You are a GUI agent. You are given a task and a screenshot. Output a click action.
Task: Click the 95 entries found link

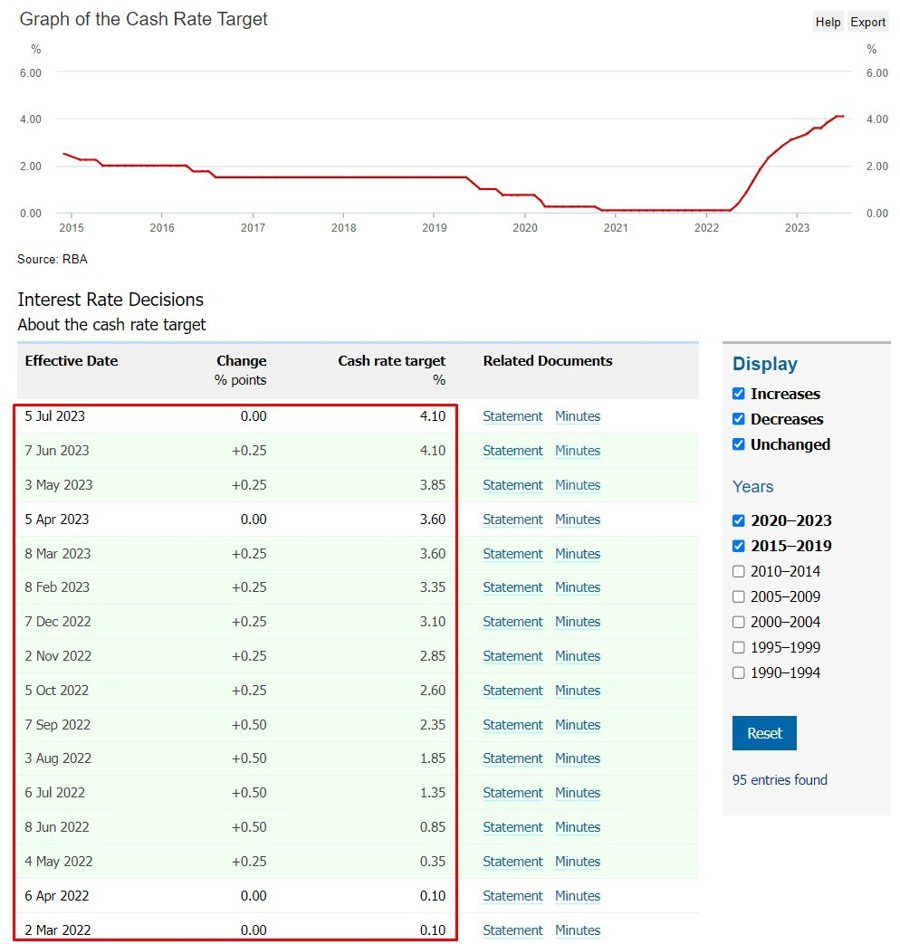[779, 780]
